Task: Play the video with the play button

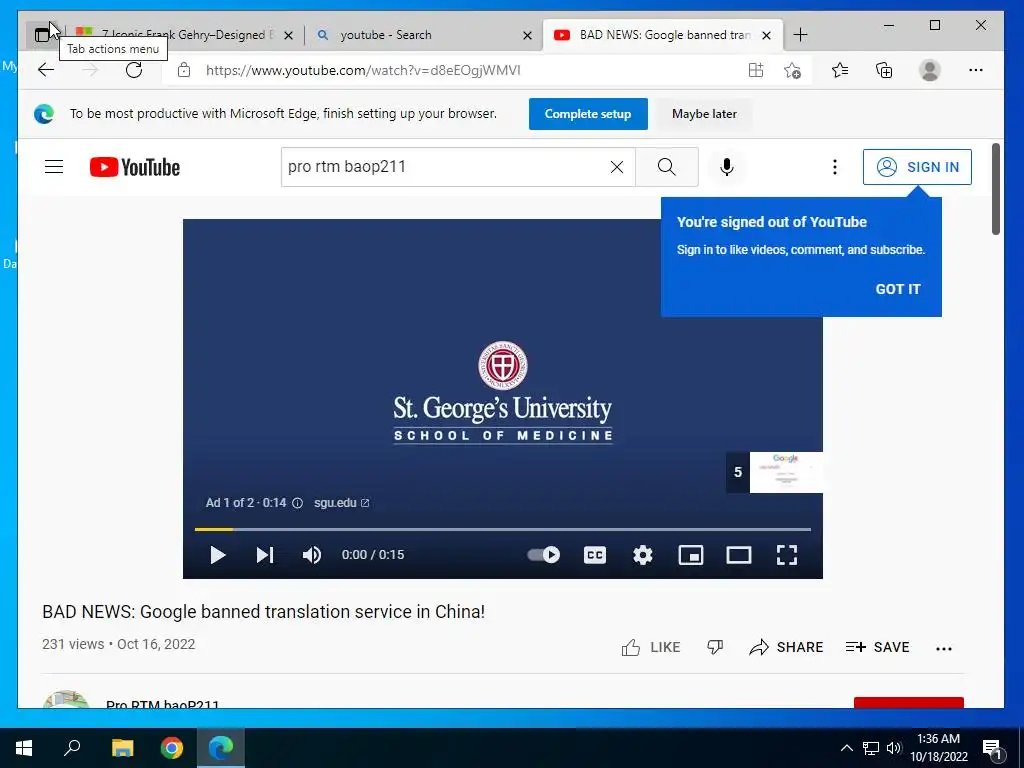Action: [x=217, y=555]
